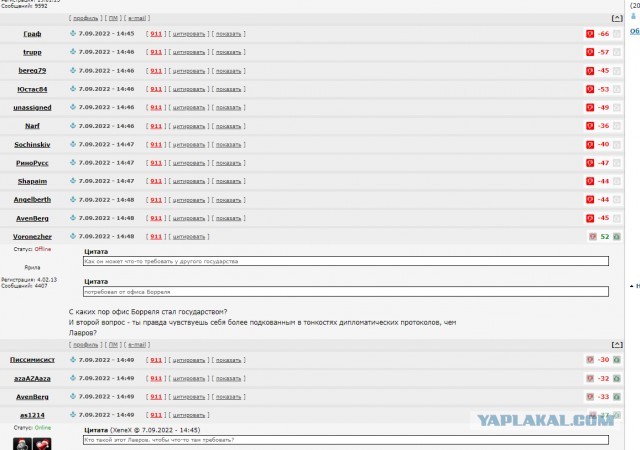This screenshot has width=640, height=450.
Task: Quote Voronezher's post with цитировать
Action: (x=189, y=237)
